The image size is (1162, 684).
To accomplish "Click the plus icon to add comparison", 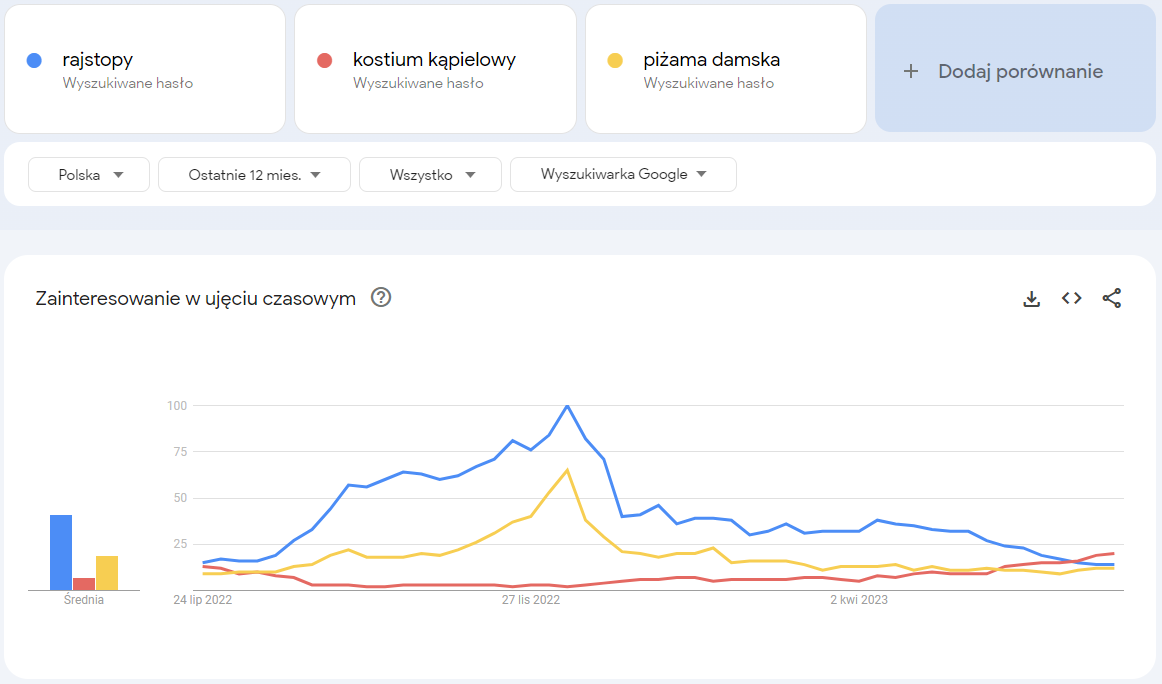I will pos(910,71).
